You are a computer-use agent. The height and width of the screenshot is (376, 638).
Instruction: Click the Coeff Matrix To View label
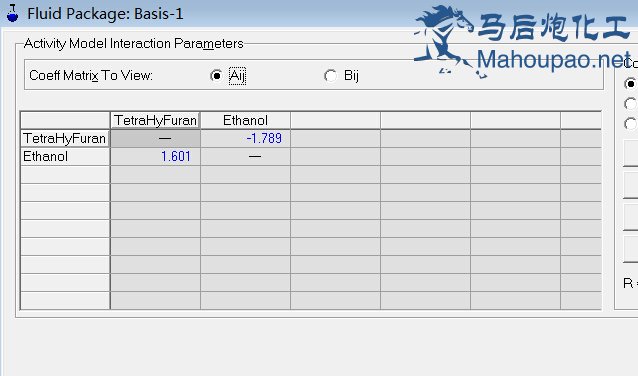91,76
